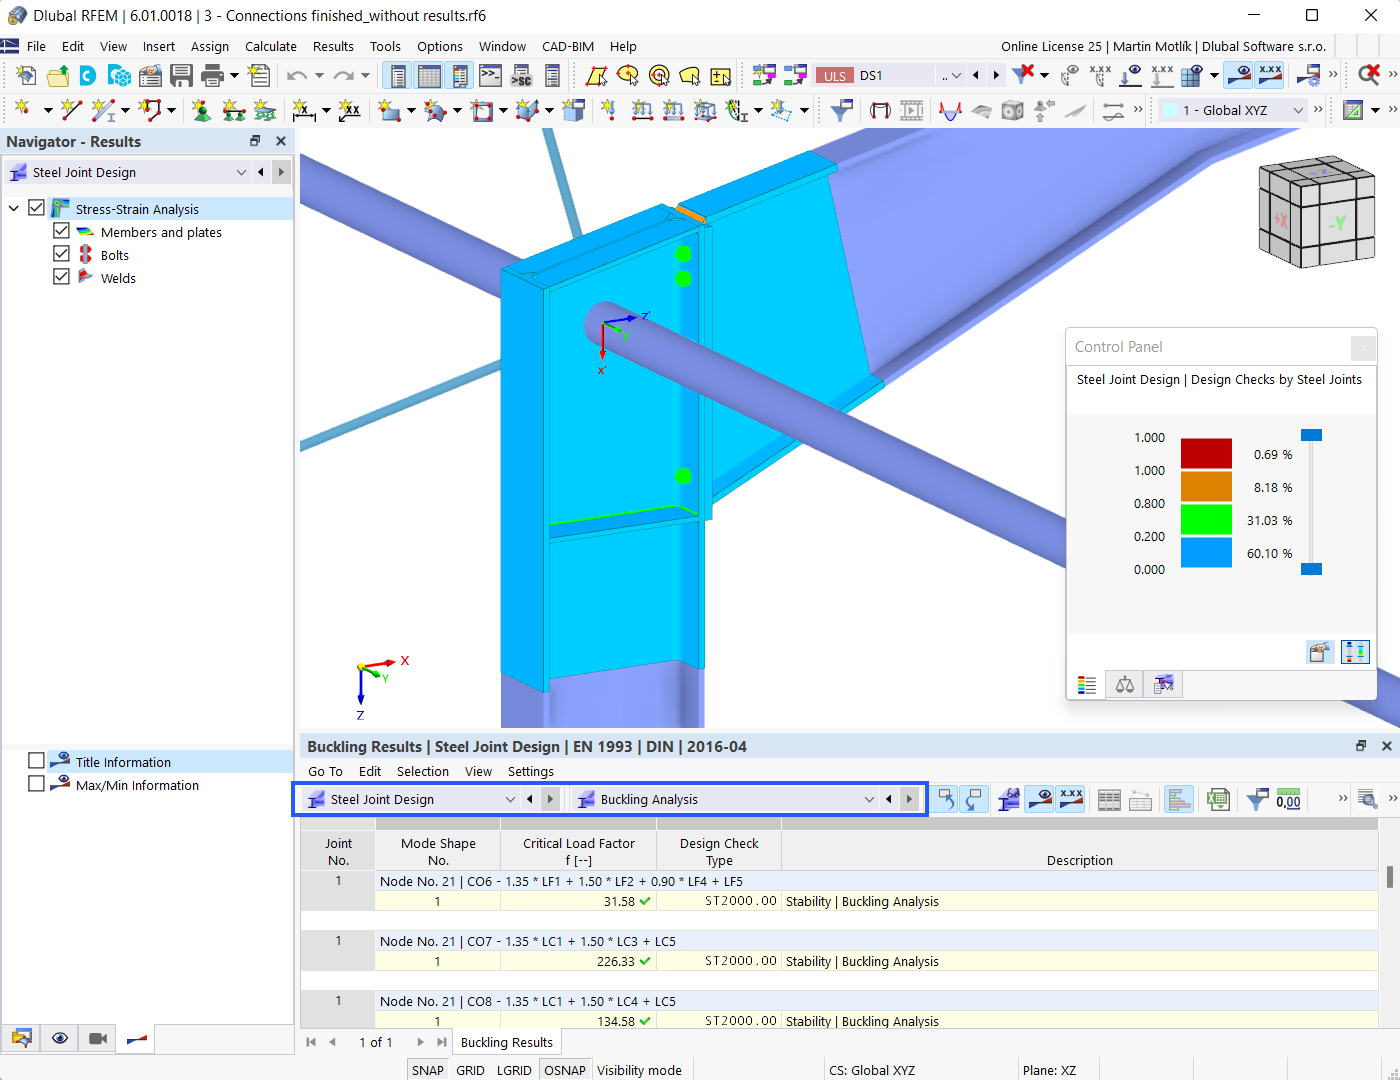This screenshot has width=1400, height=1080.
Task: Enable the Max/Min Information checkbox
Action: pos(37,784)
